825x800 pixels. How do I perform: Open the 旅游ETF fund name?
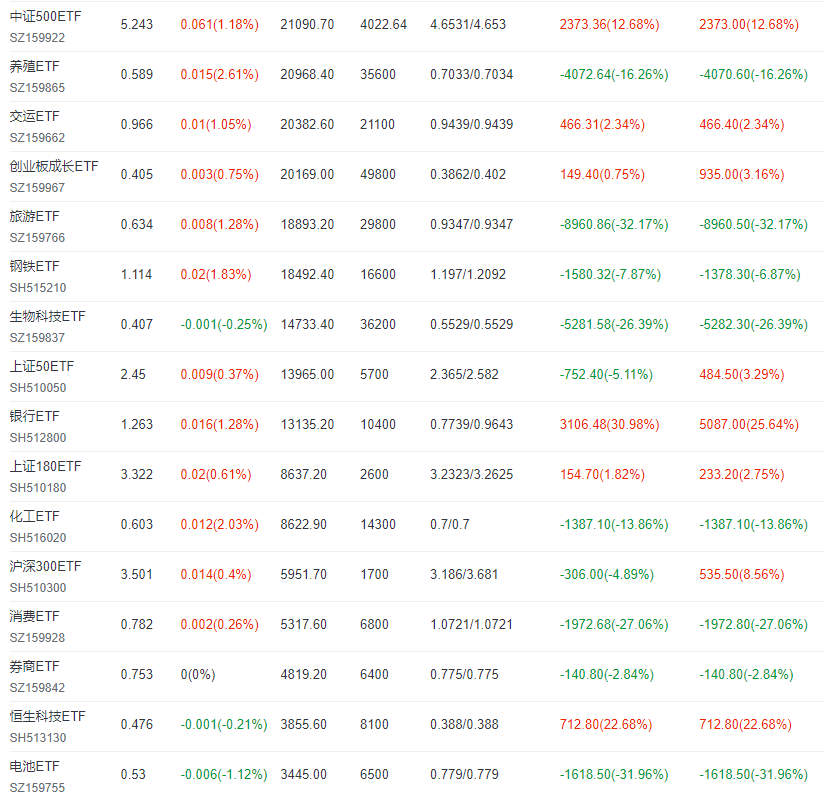[x=35, y=216]
